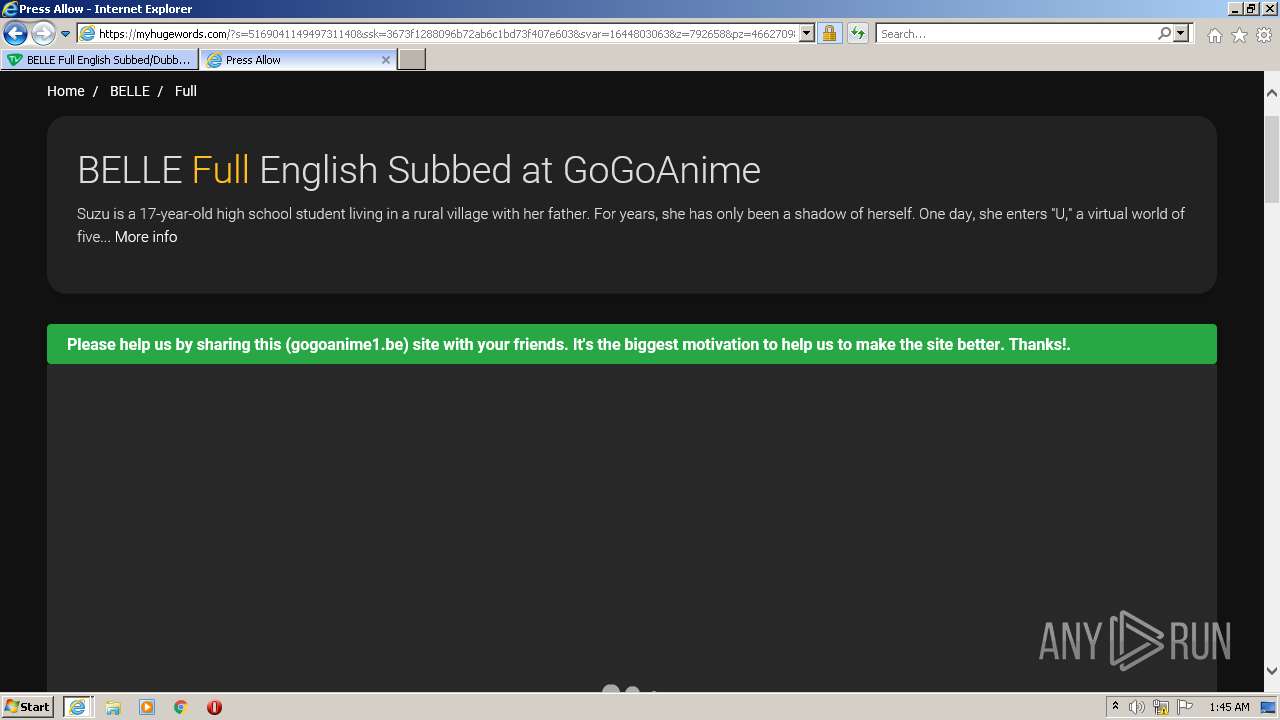This screenshot has height=720, width=1280.
Task: Open Action Center flag icon
Action: click(1185, 707)
